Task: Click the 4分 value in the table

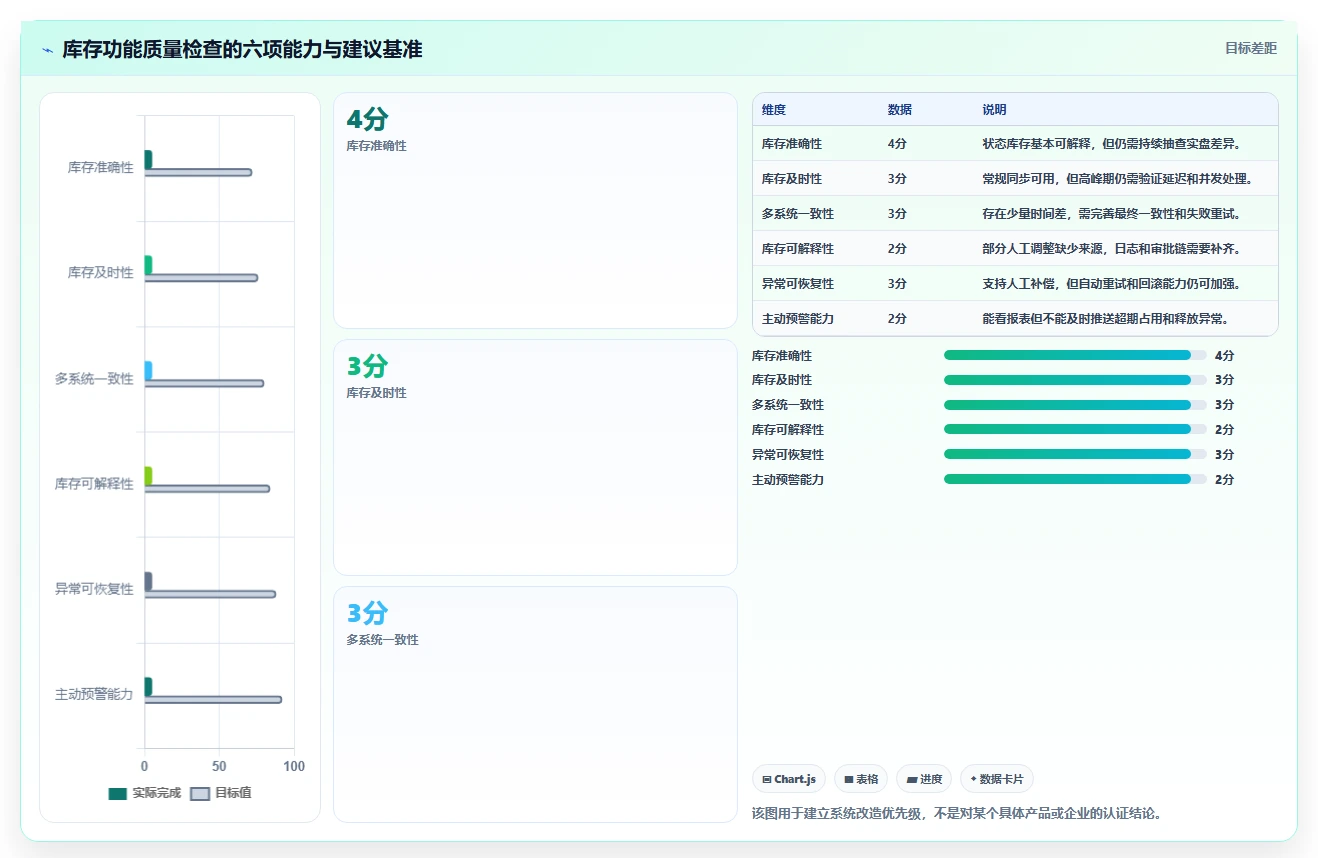Action: tap(897, 144)
